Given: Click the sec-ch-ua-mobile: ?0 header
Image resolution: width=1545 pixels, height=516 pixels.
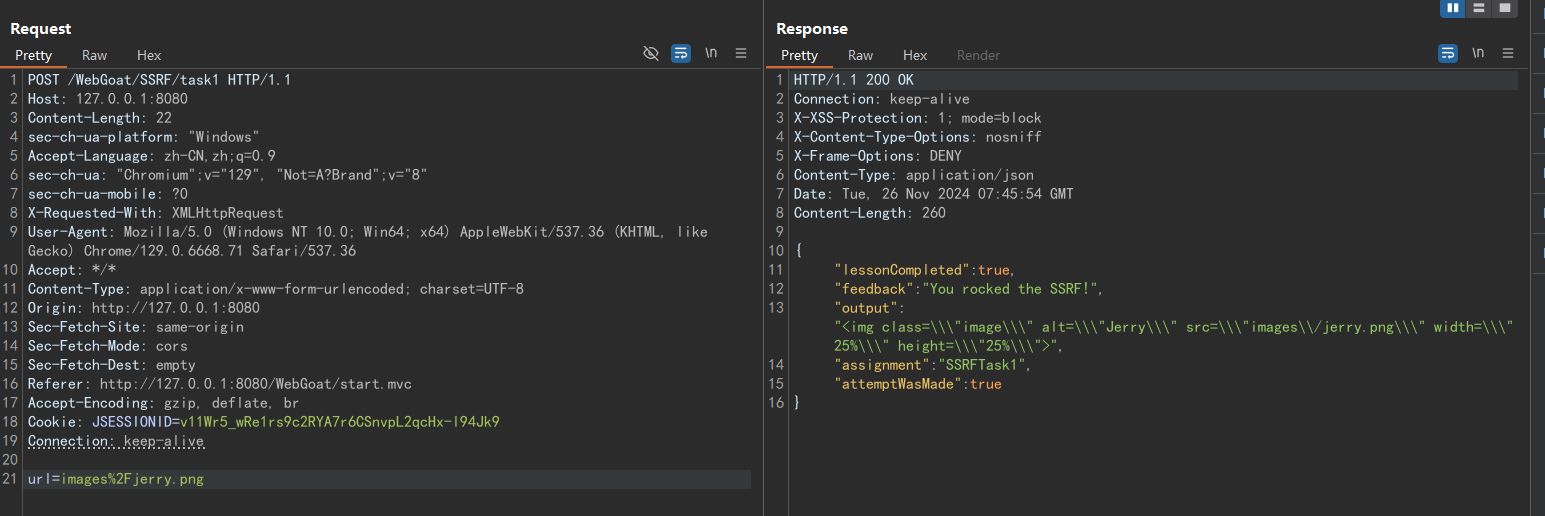Looking at the screenshot, I should pyautogui.click(x=107, y=194).
